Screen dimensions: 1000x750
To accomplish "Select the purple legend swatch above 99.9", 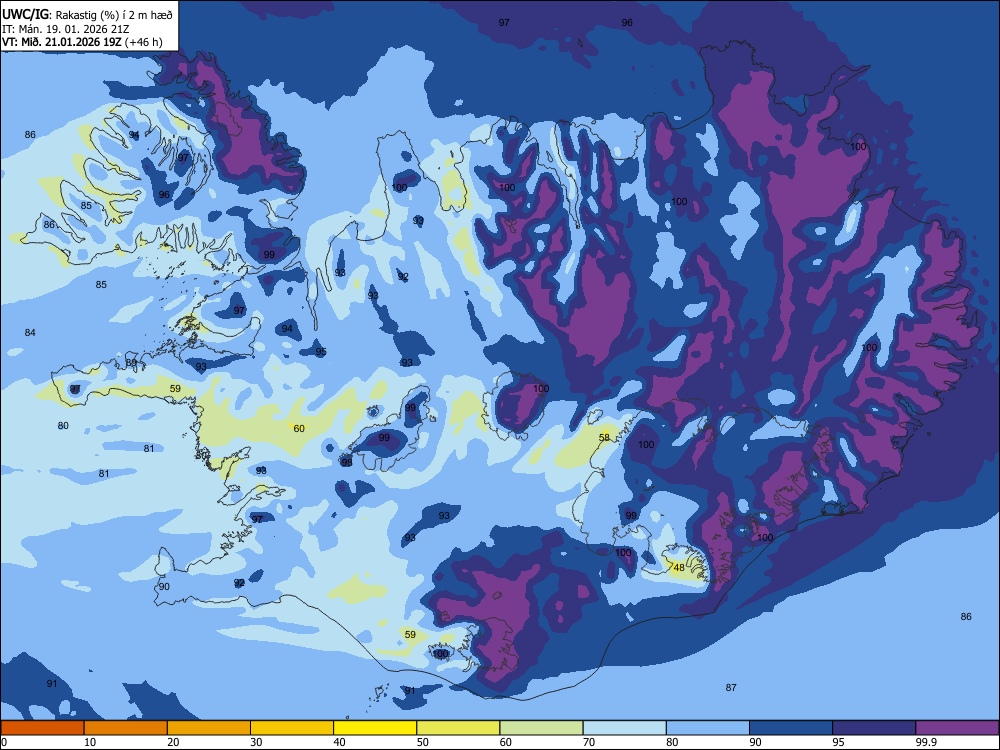I will (x=957, y=728).
